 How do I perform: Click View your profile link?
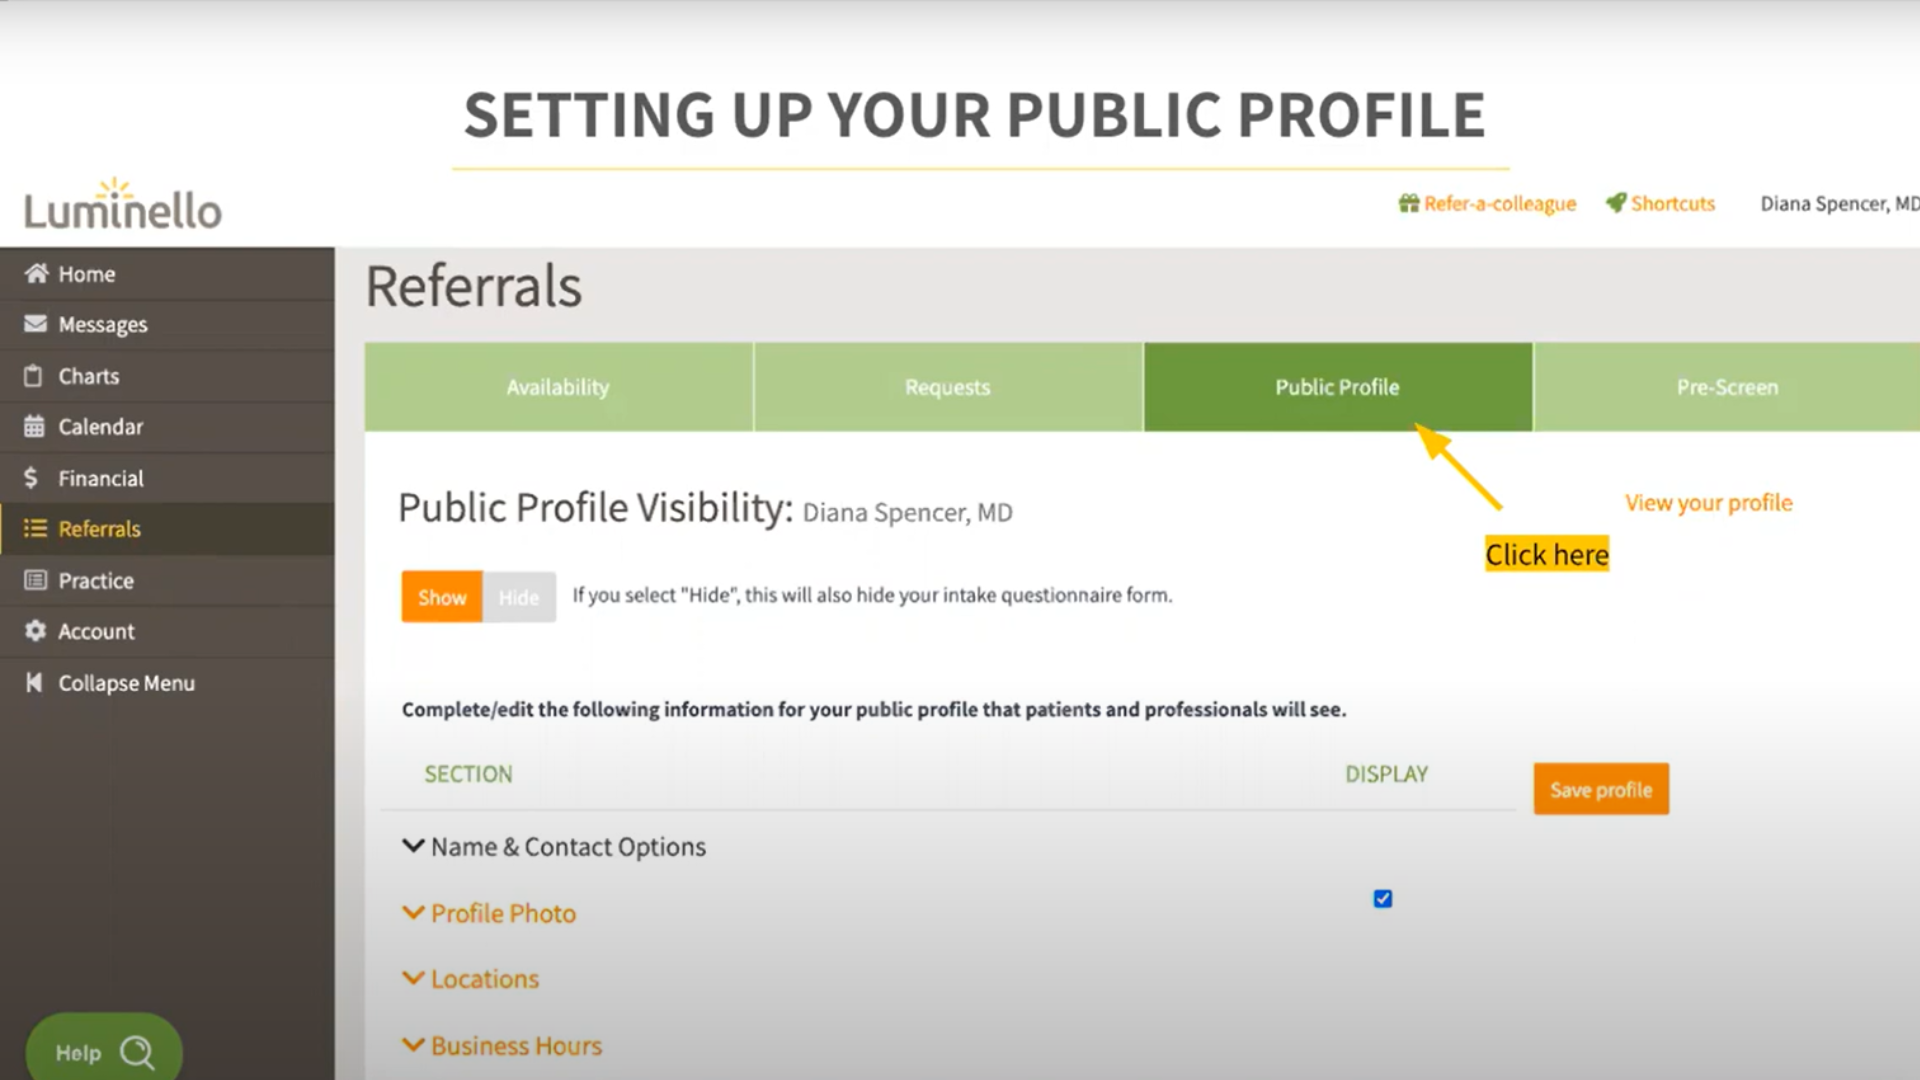[1709, 501]
